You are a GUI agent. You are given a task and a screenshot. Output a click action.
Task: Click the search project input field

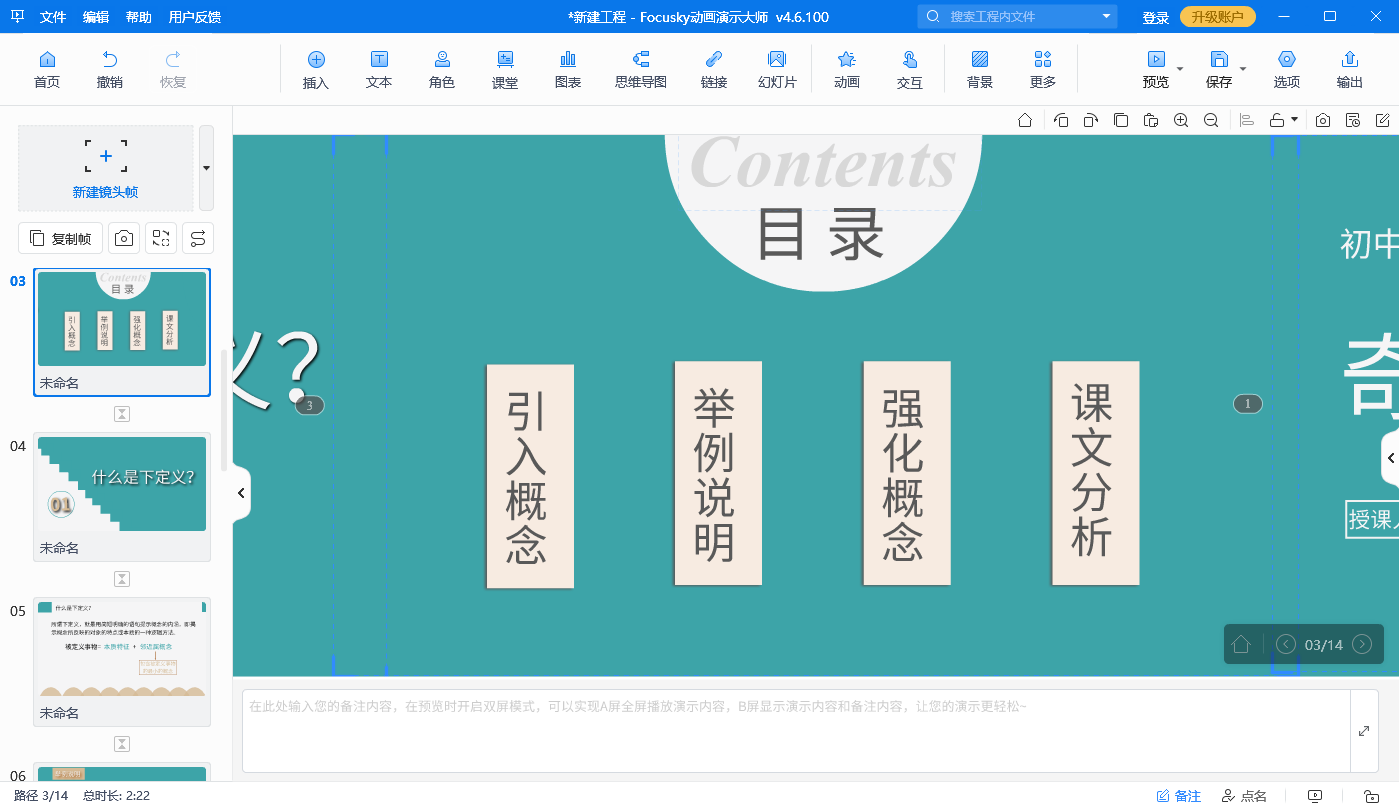(1017, 16)
